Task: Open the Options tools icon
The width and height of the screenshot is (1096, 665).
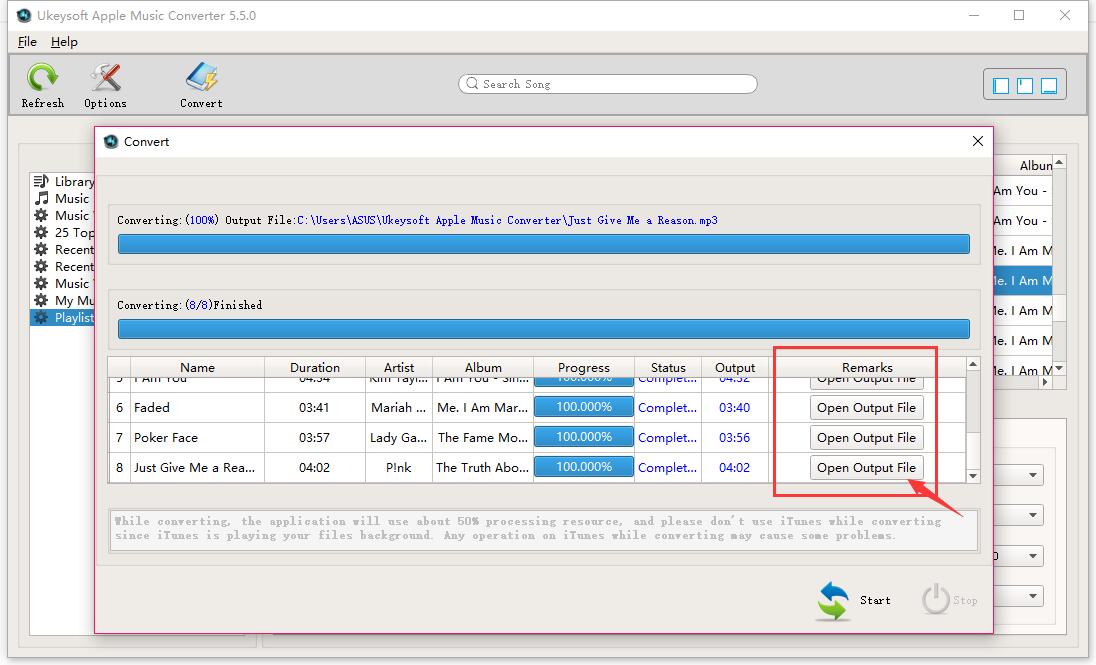Action: (105, 78)
